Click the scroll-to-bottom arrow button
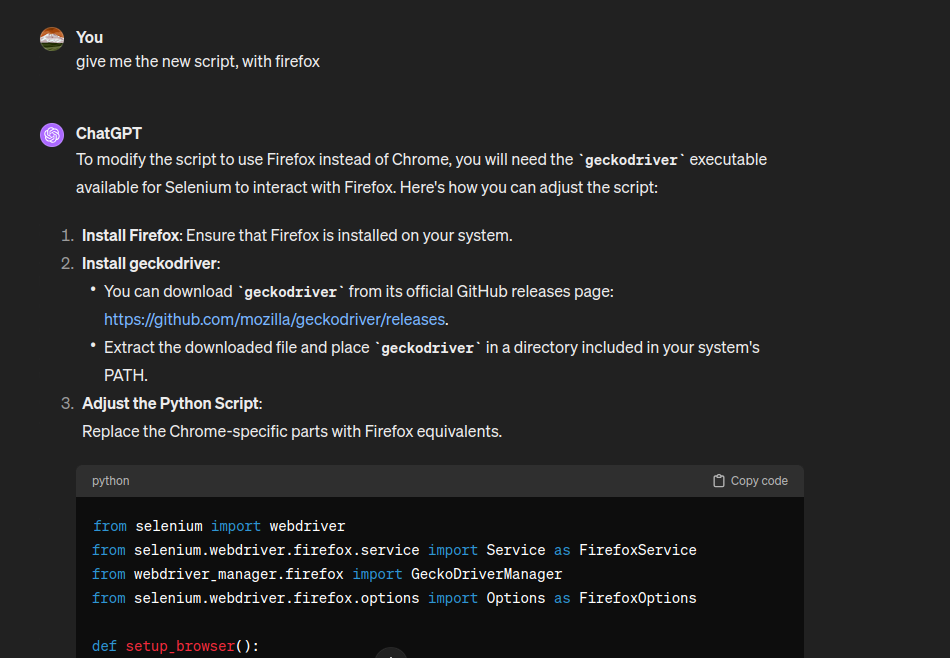Image resolution: width=950 pixels, height=658 pixels. pos(391,653)
